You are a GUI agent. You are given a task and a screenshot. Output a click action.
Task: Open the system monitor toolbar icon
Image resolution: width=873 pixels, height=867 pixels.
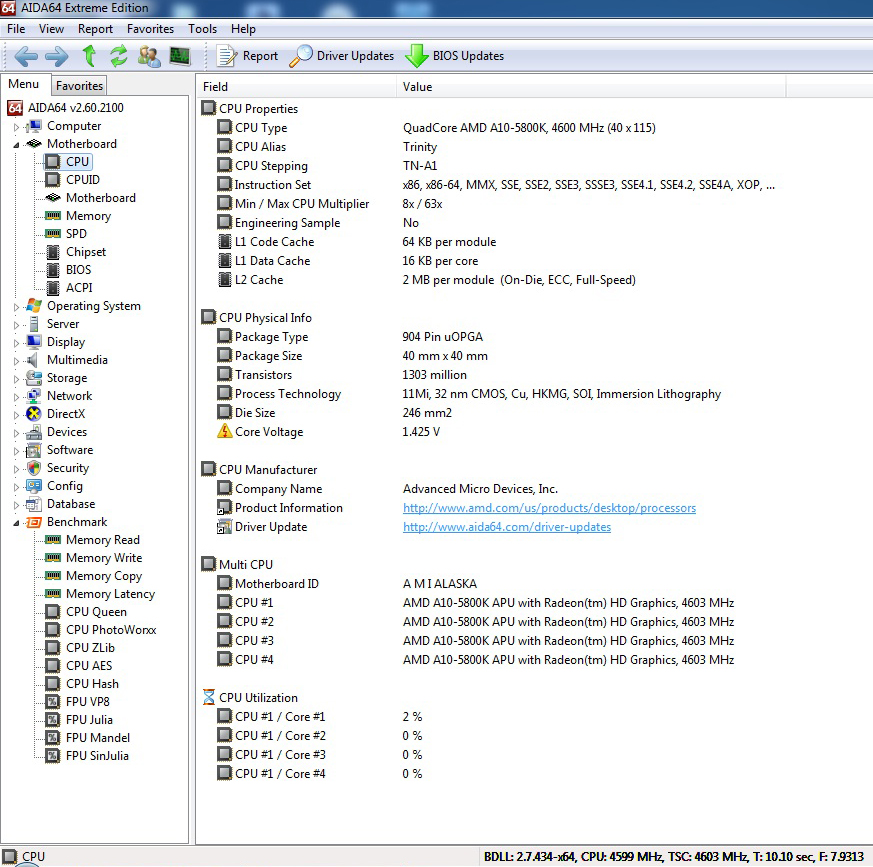[180, 56]
